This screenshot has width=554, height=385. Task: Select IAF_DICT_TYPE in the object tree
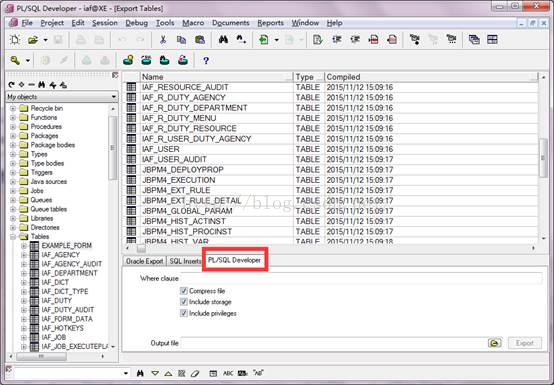click(x=65, y=291)
